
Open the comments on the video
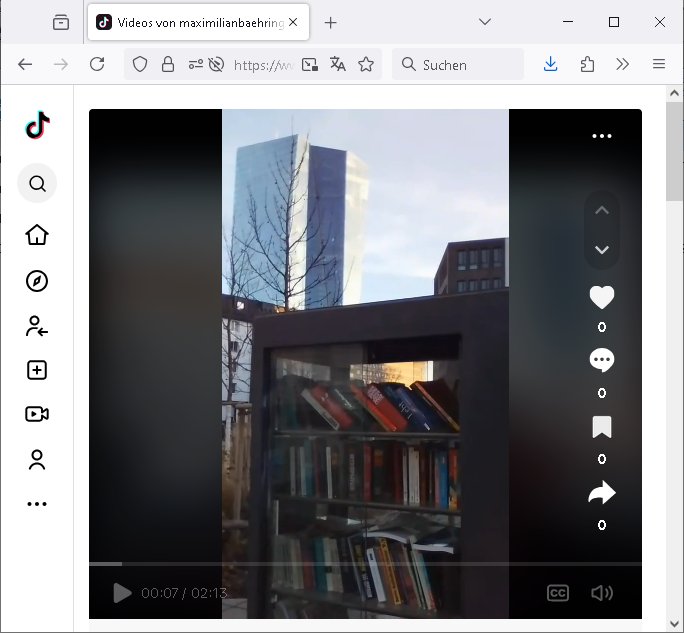coord(601,361)
